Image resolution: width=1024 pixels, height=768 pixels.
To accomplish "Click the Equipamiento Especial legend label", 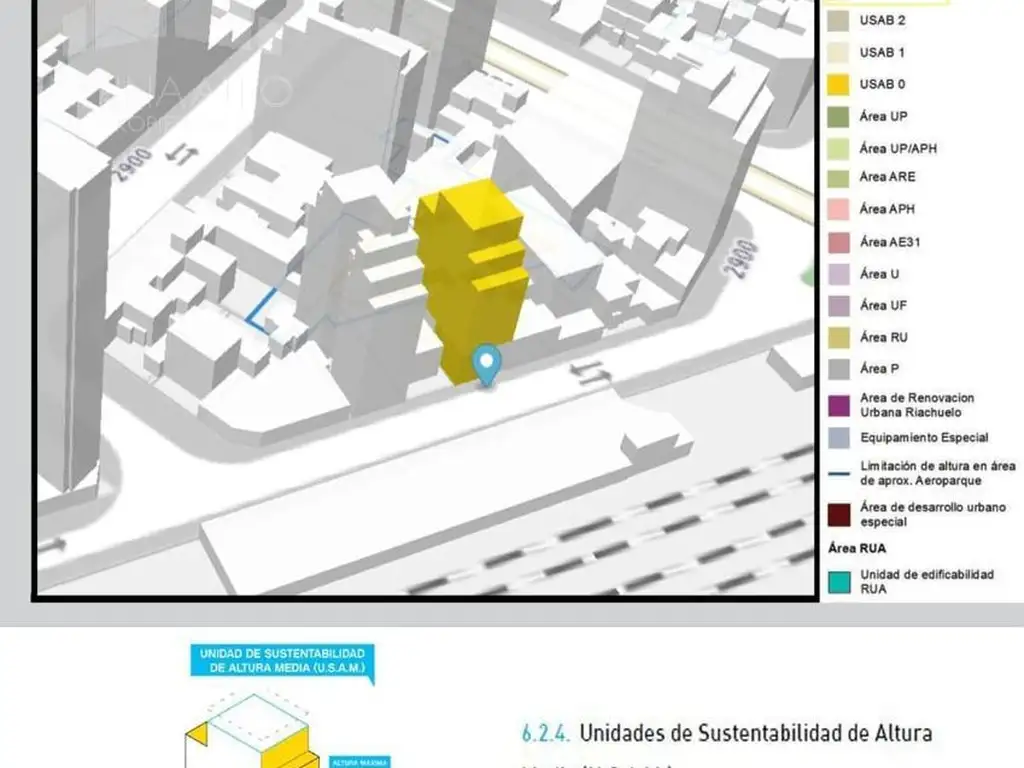I will click(923, 438).
